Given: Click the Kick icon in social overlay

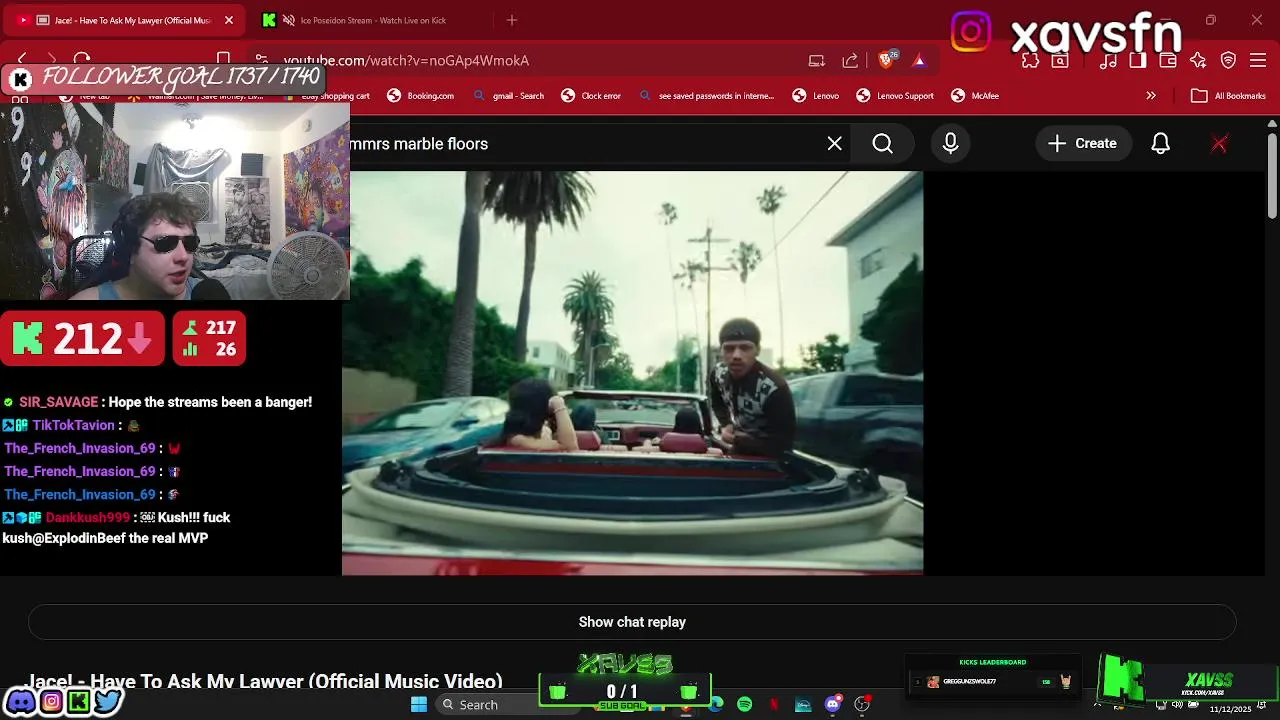Looking at the screenshot, I should (x=78, y=701).
